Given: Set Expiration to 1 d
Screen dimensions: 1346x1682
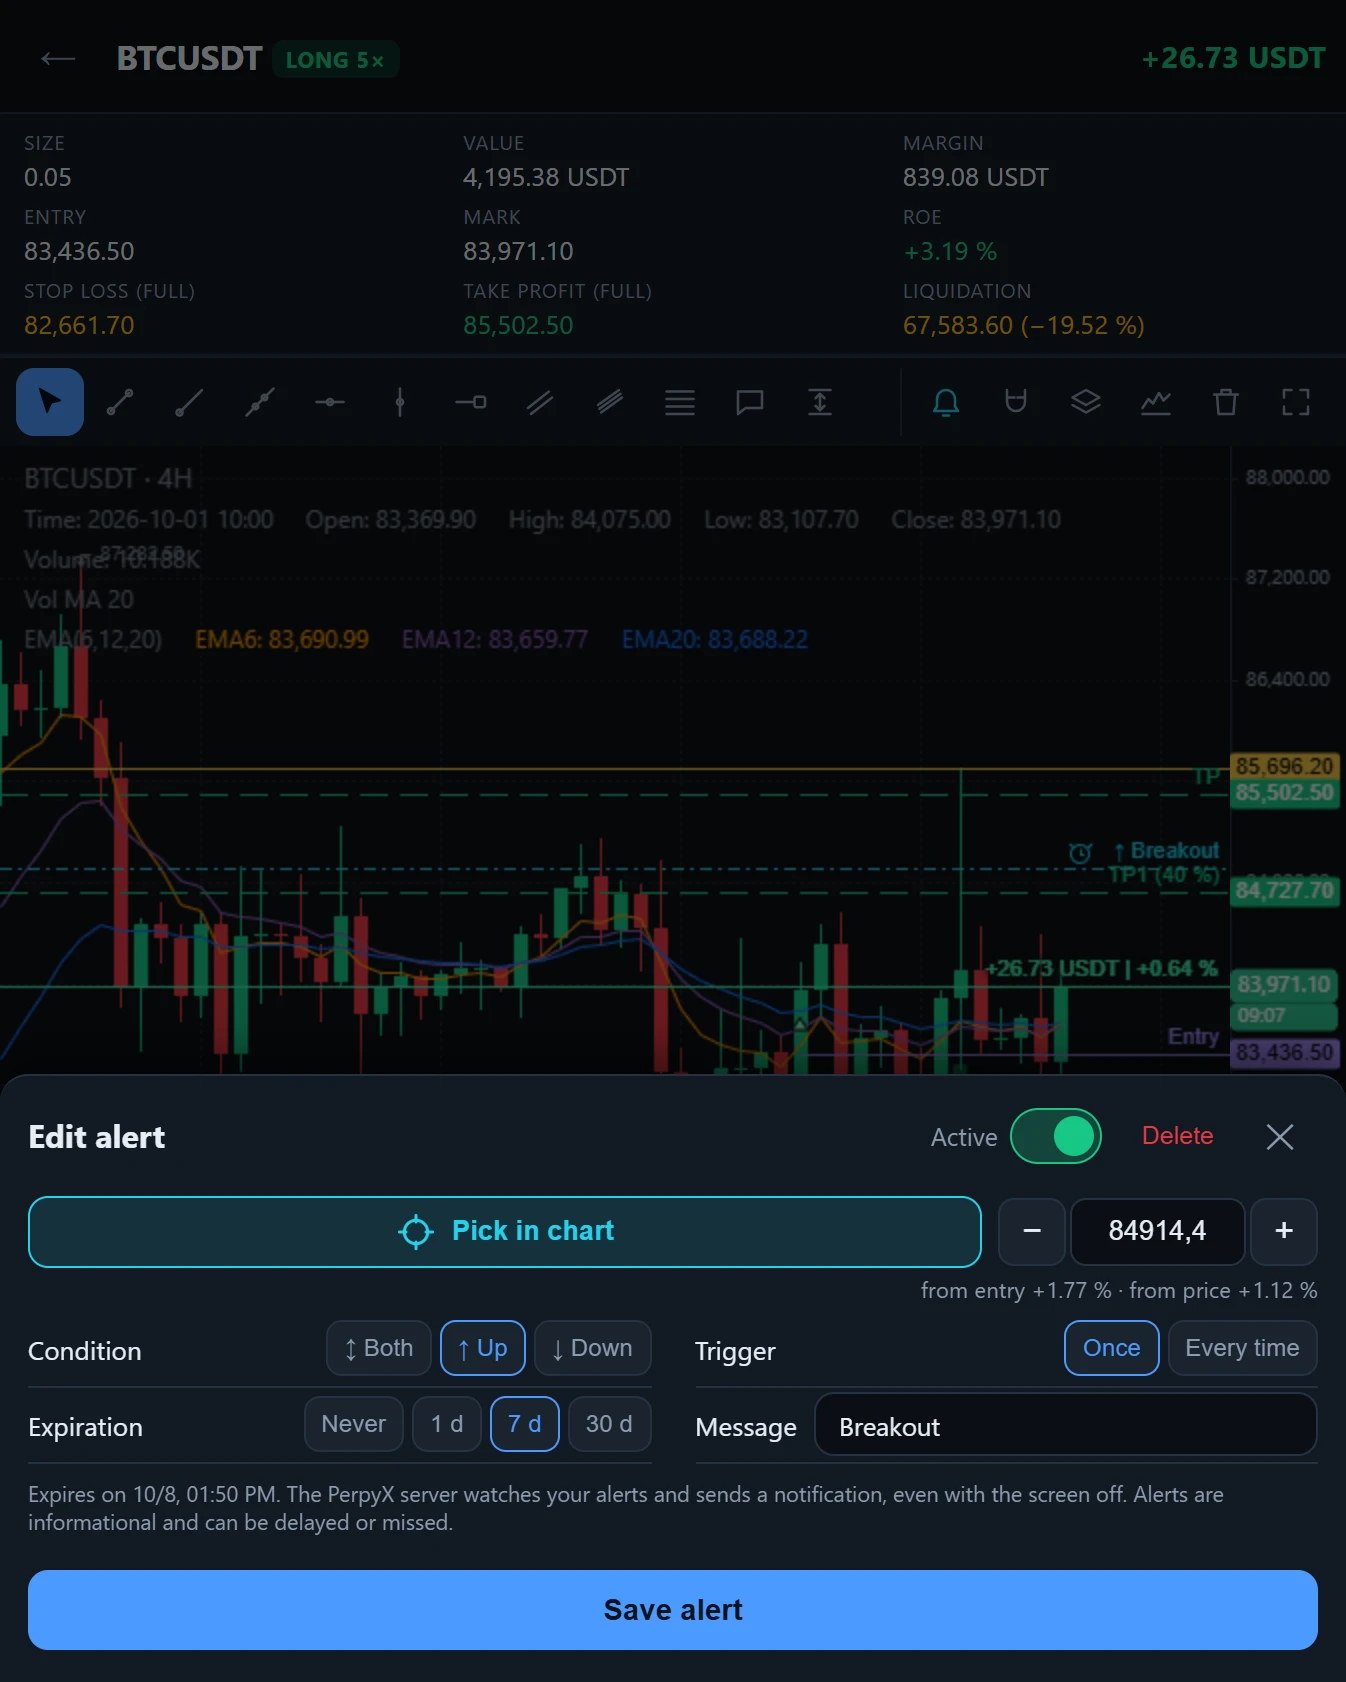Looking at the screenshot, I should [x=447, y=1424].
